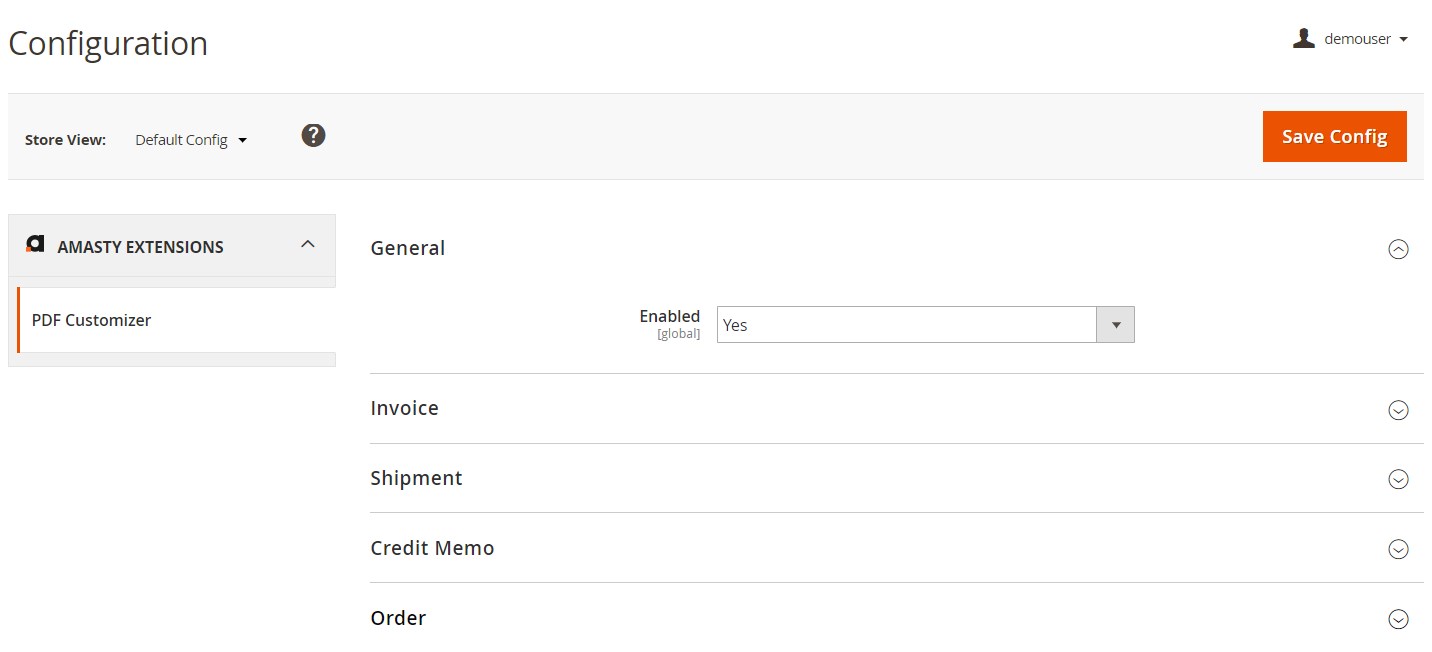
Task: Click the Invoice section heading text
Action: click(x=404, y=408)
